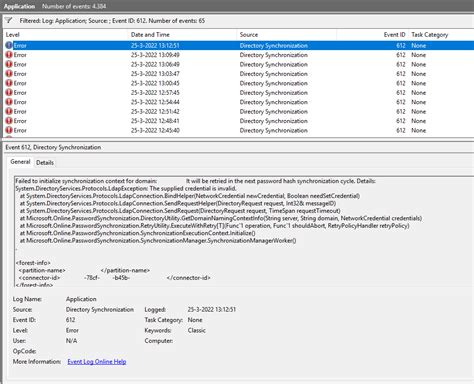Click error icon of the 12:51:42 event
474x384 pixels.
pyautogui.click(x=9, y=111)
